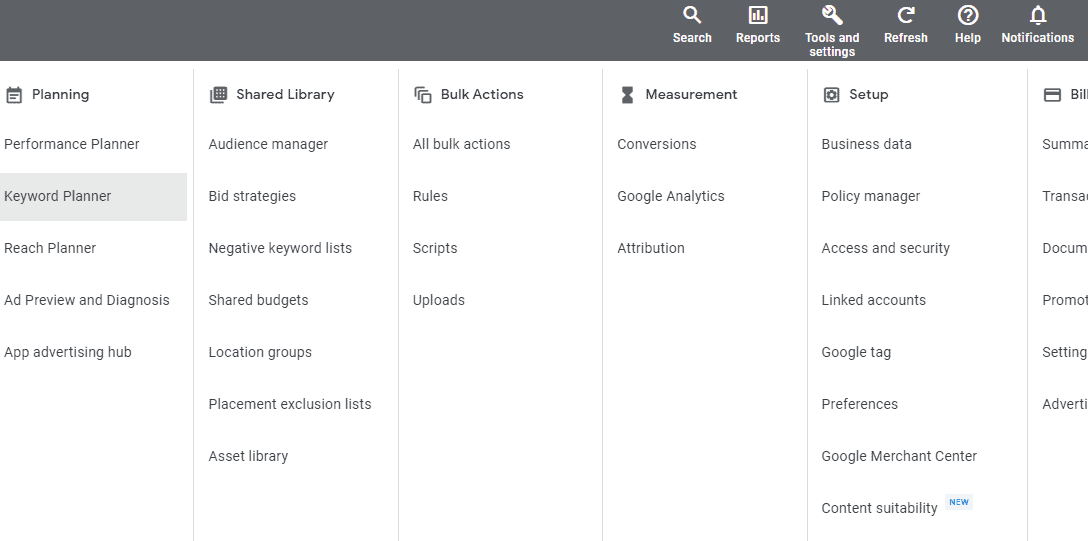Open Bid strategies

pos(252,196)
